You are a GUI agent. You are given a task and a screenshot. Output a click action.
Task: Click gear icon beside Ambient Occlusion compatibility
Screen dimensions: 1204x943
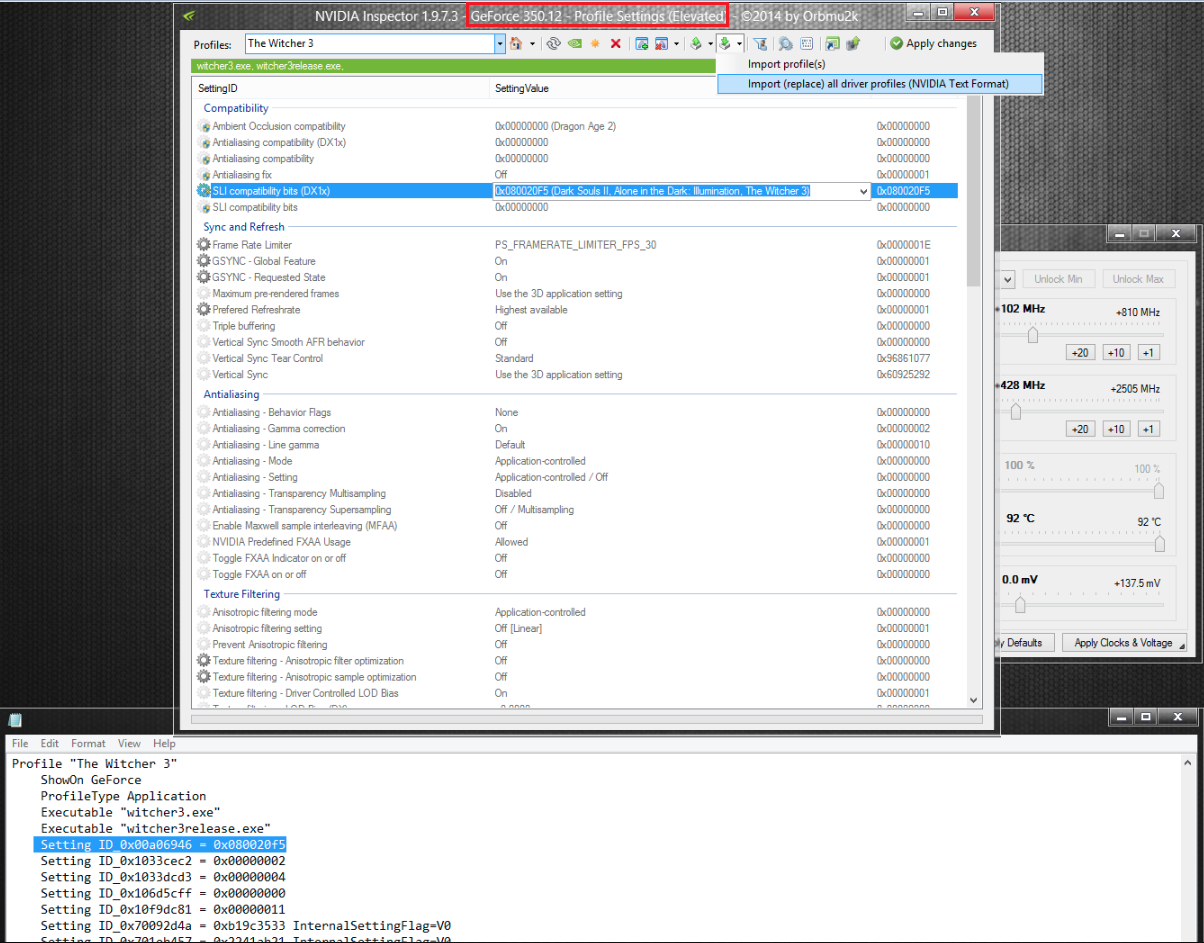coord(204,127)
